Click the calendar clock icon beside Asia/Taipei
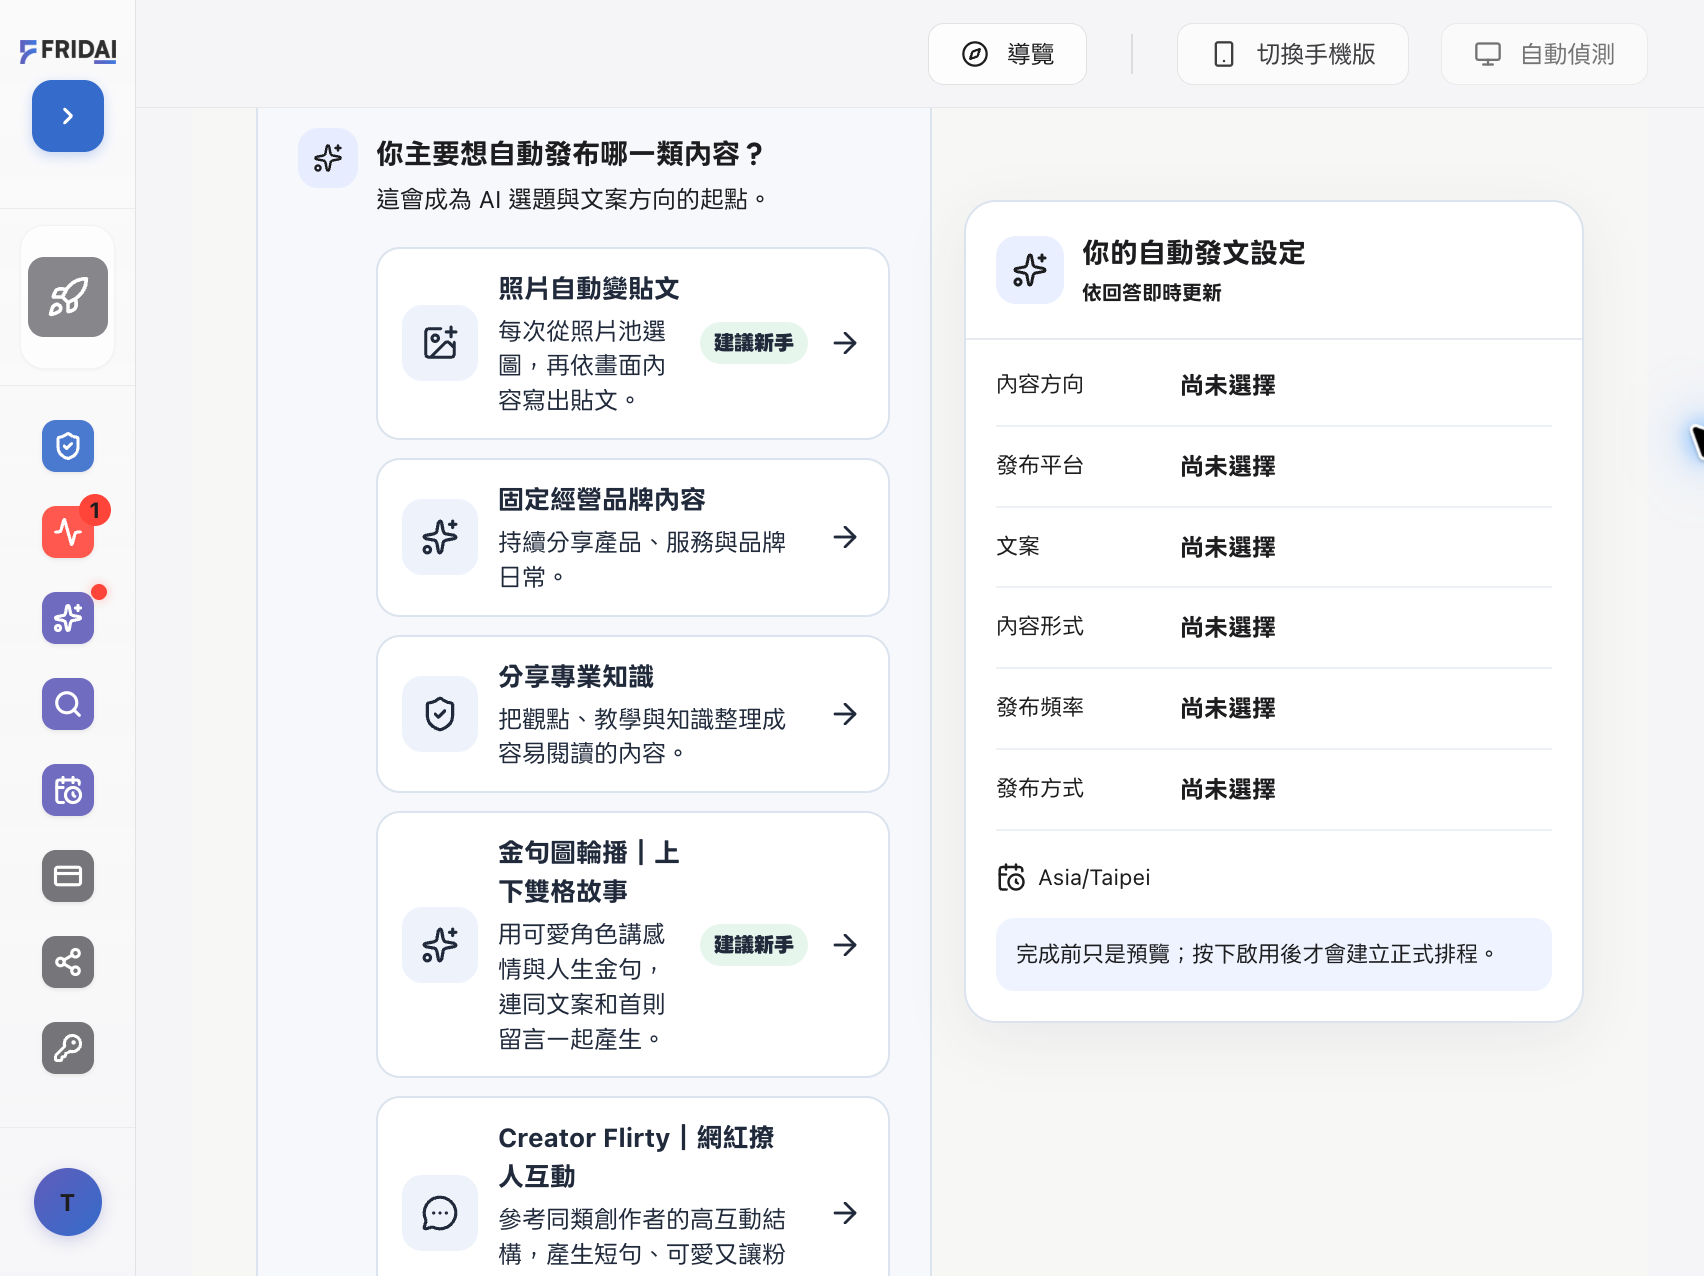The width and height of the screenshot is (1704, 1276). point(1011,877)
